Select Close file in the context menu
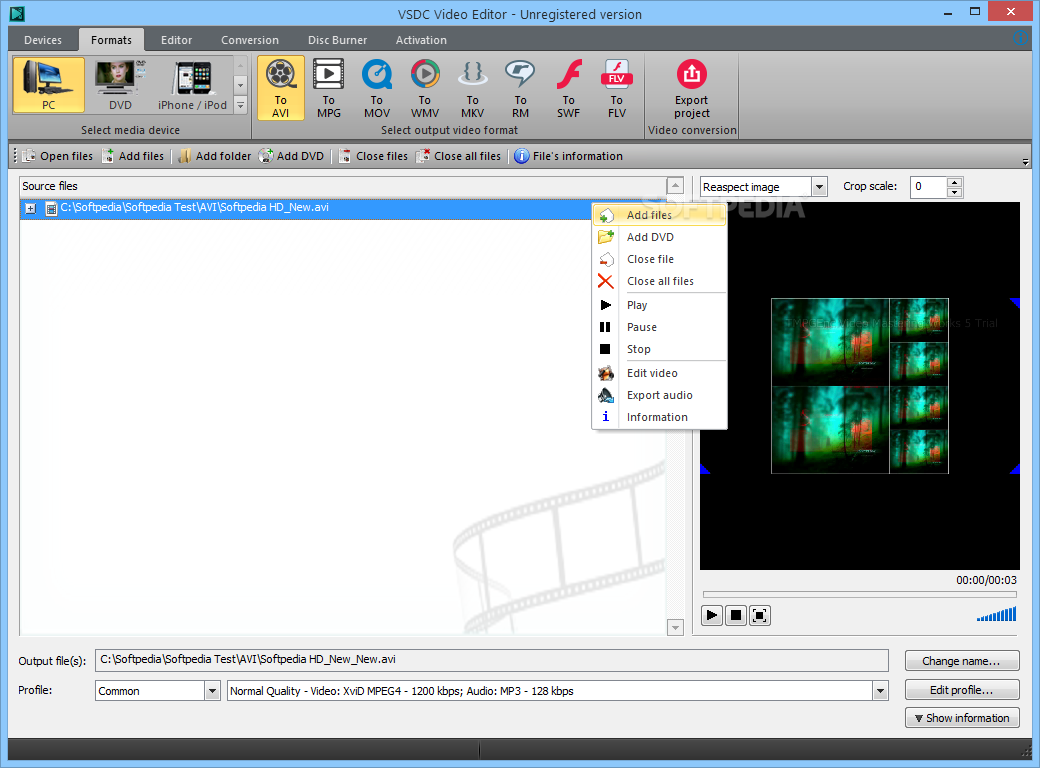 [659, 259]
